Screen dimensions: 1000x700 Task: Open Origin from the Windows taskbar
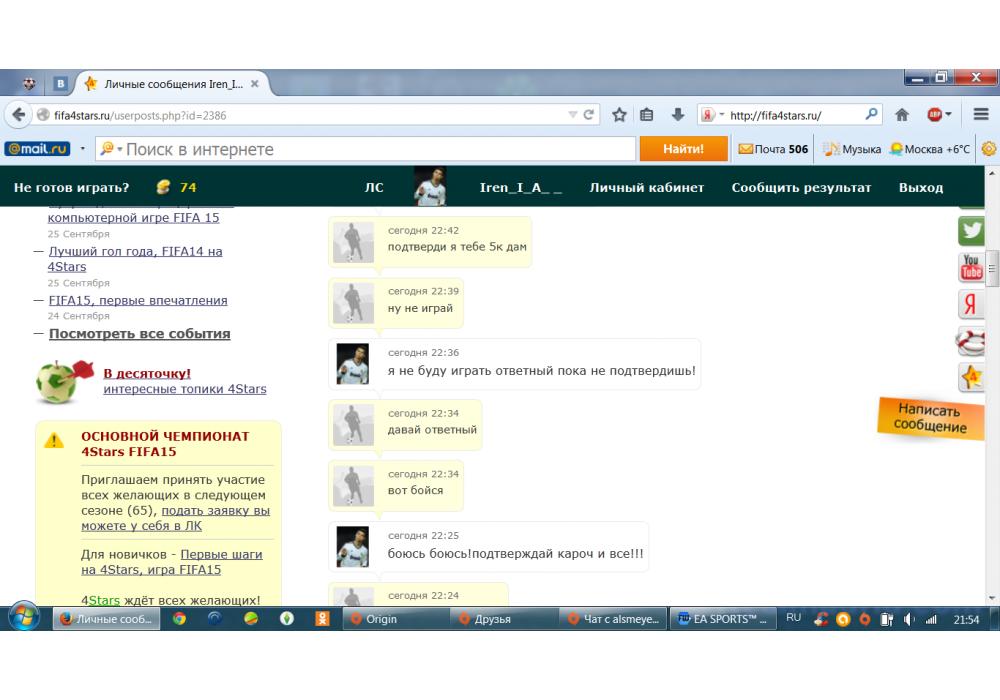click(385, 619)
